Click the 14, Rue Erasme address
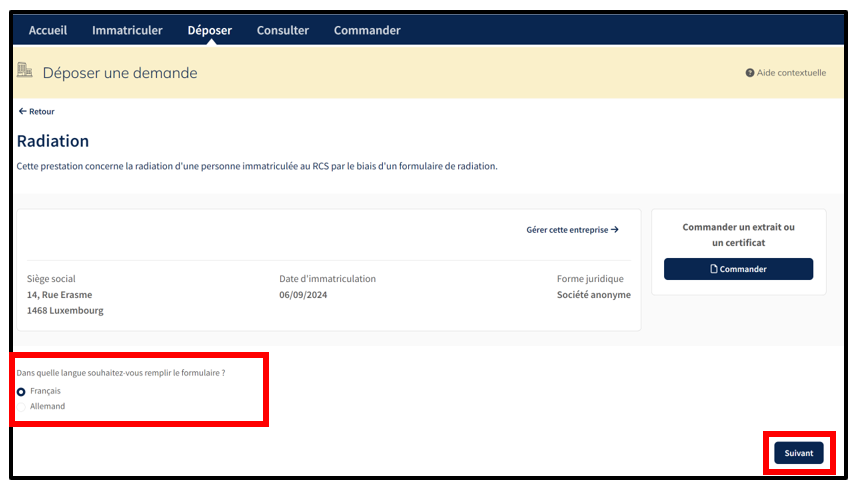This screenshot has width=858, height=488. pos(60,295)
